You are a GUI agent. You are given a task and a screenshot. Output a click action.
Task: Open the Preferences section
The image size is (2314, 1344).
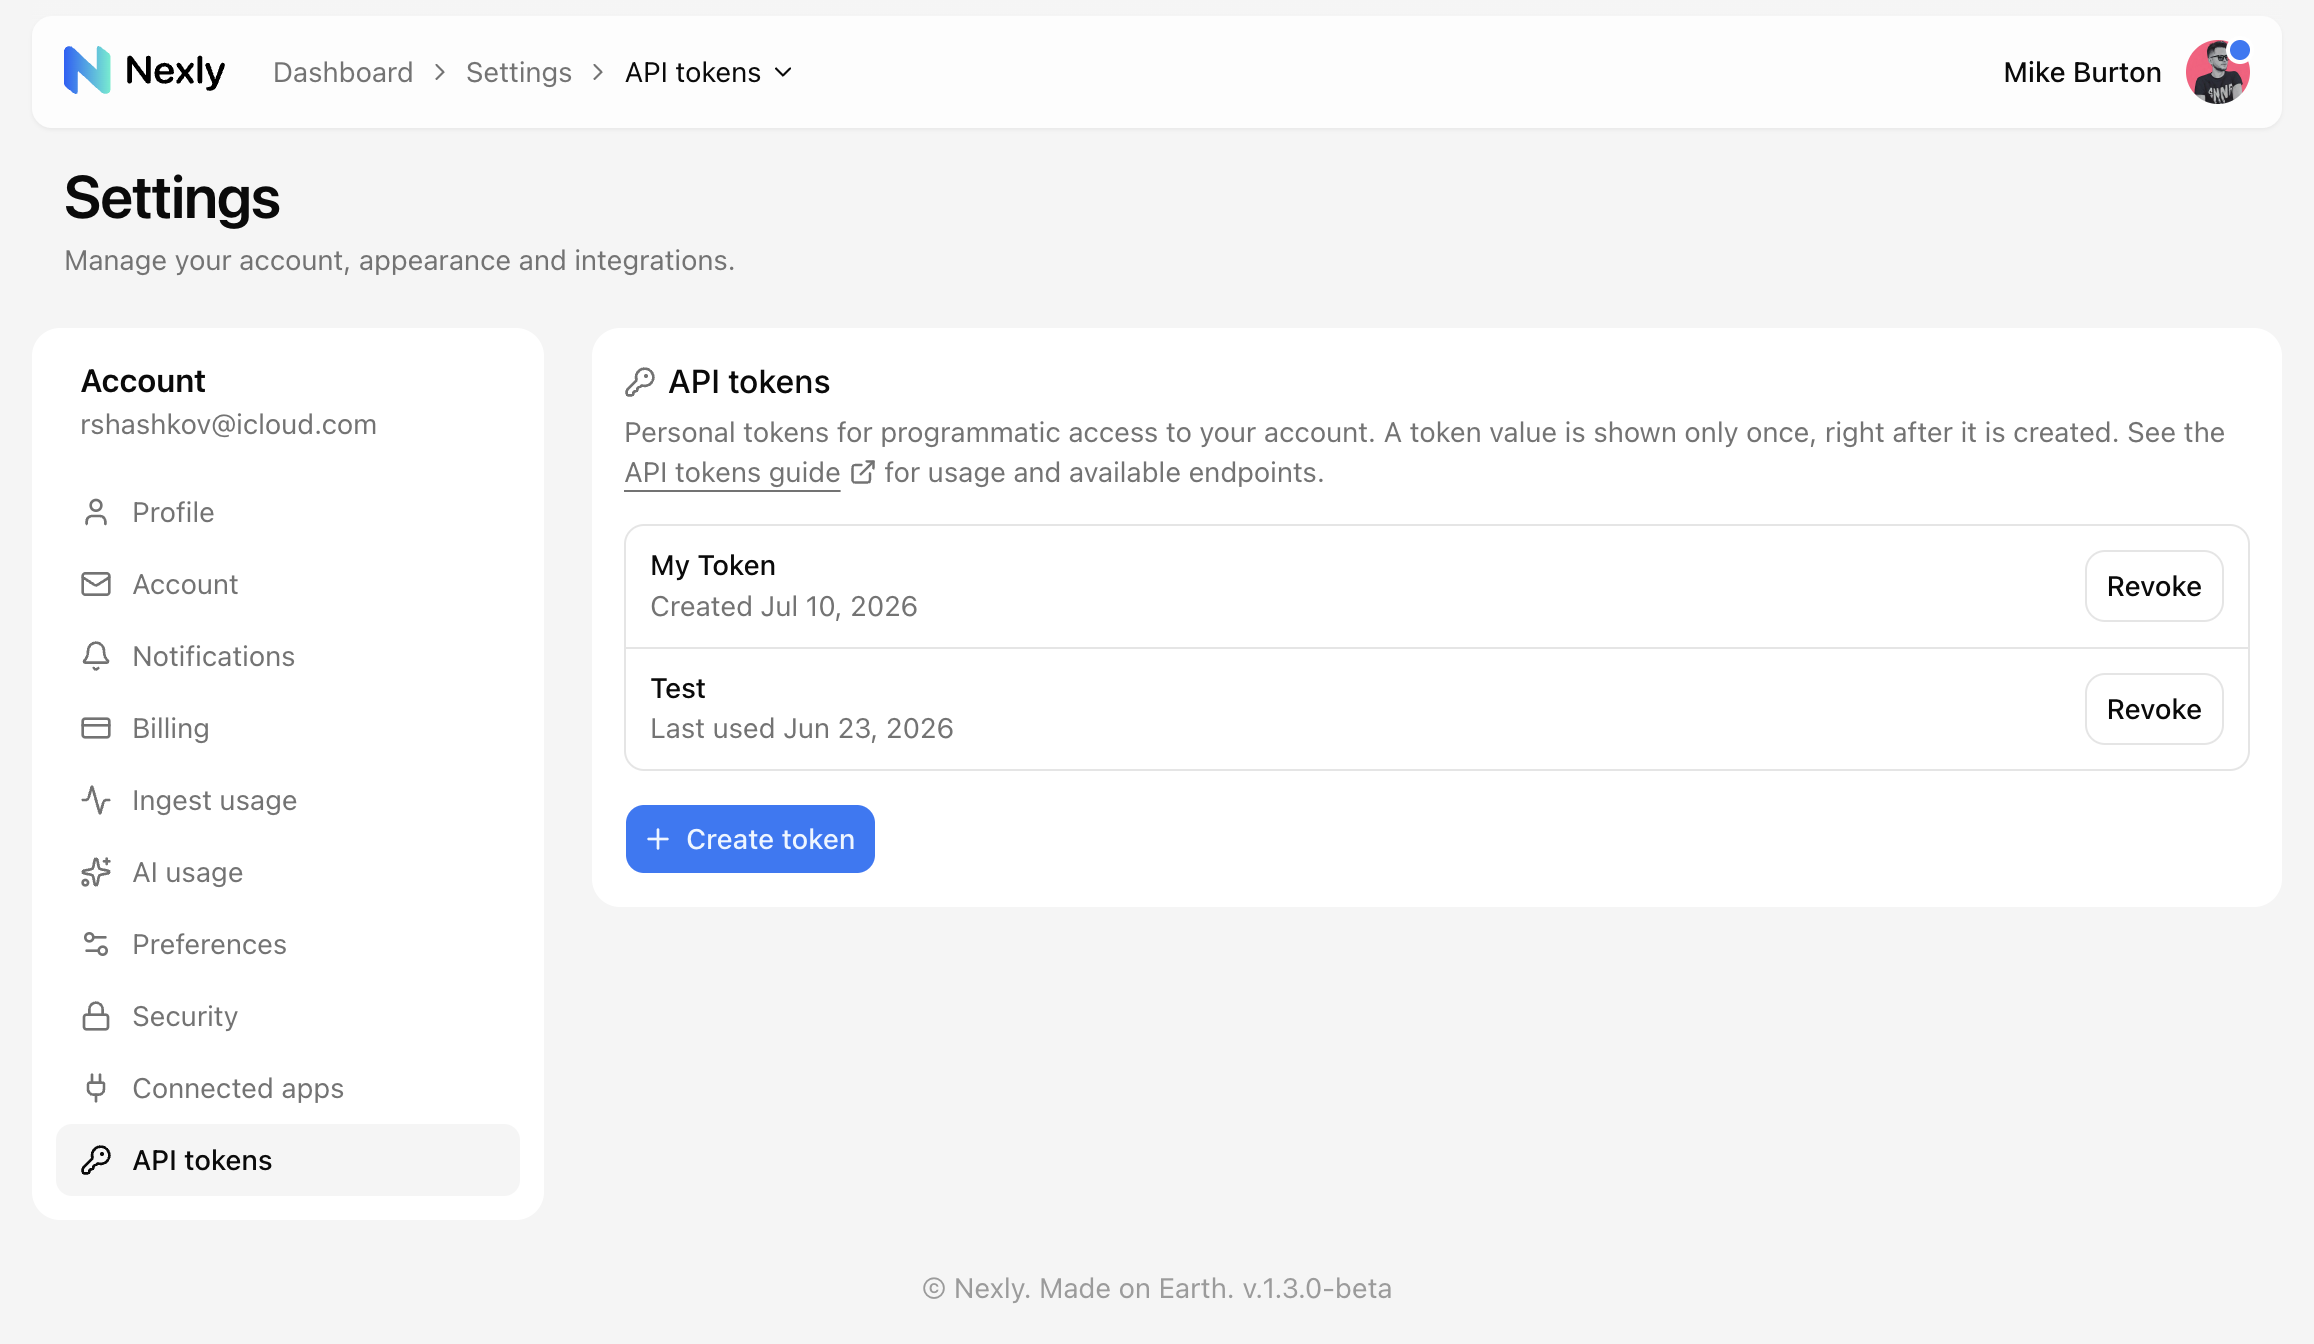click(x=288, y=944)
